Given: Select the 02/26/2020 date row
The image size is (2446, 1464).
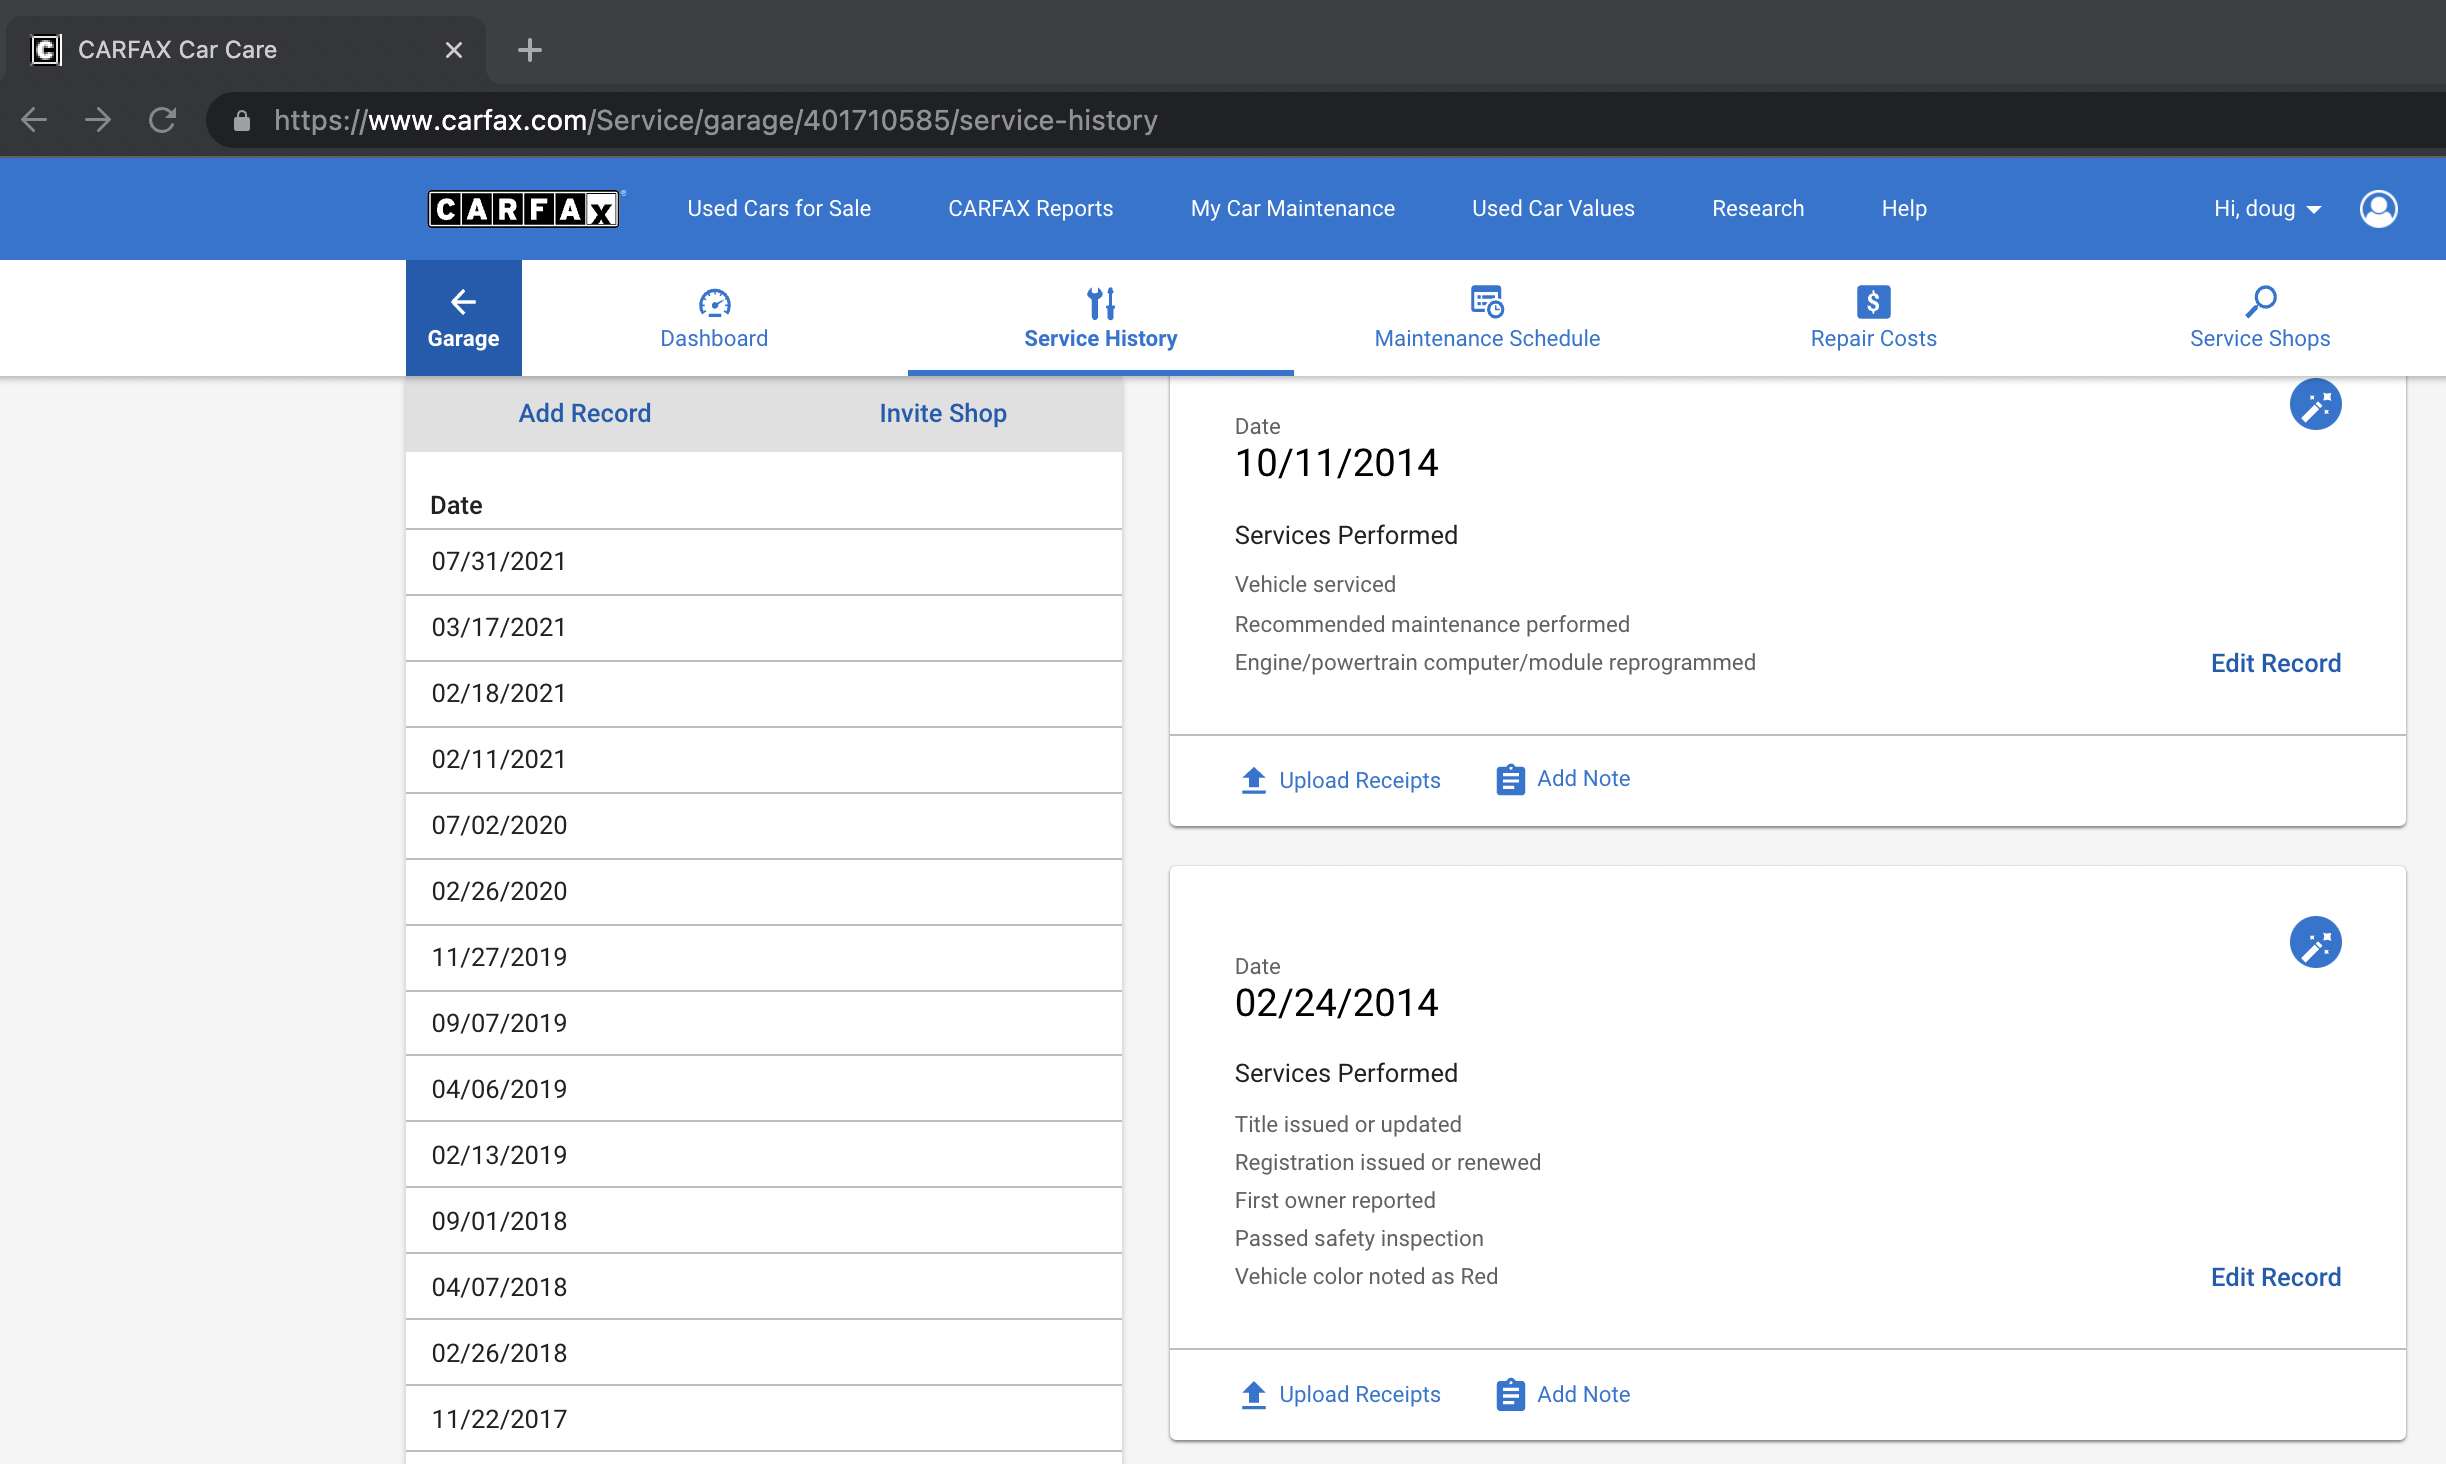Looking at the screenshot, I should click(764, 892).
